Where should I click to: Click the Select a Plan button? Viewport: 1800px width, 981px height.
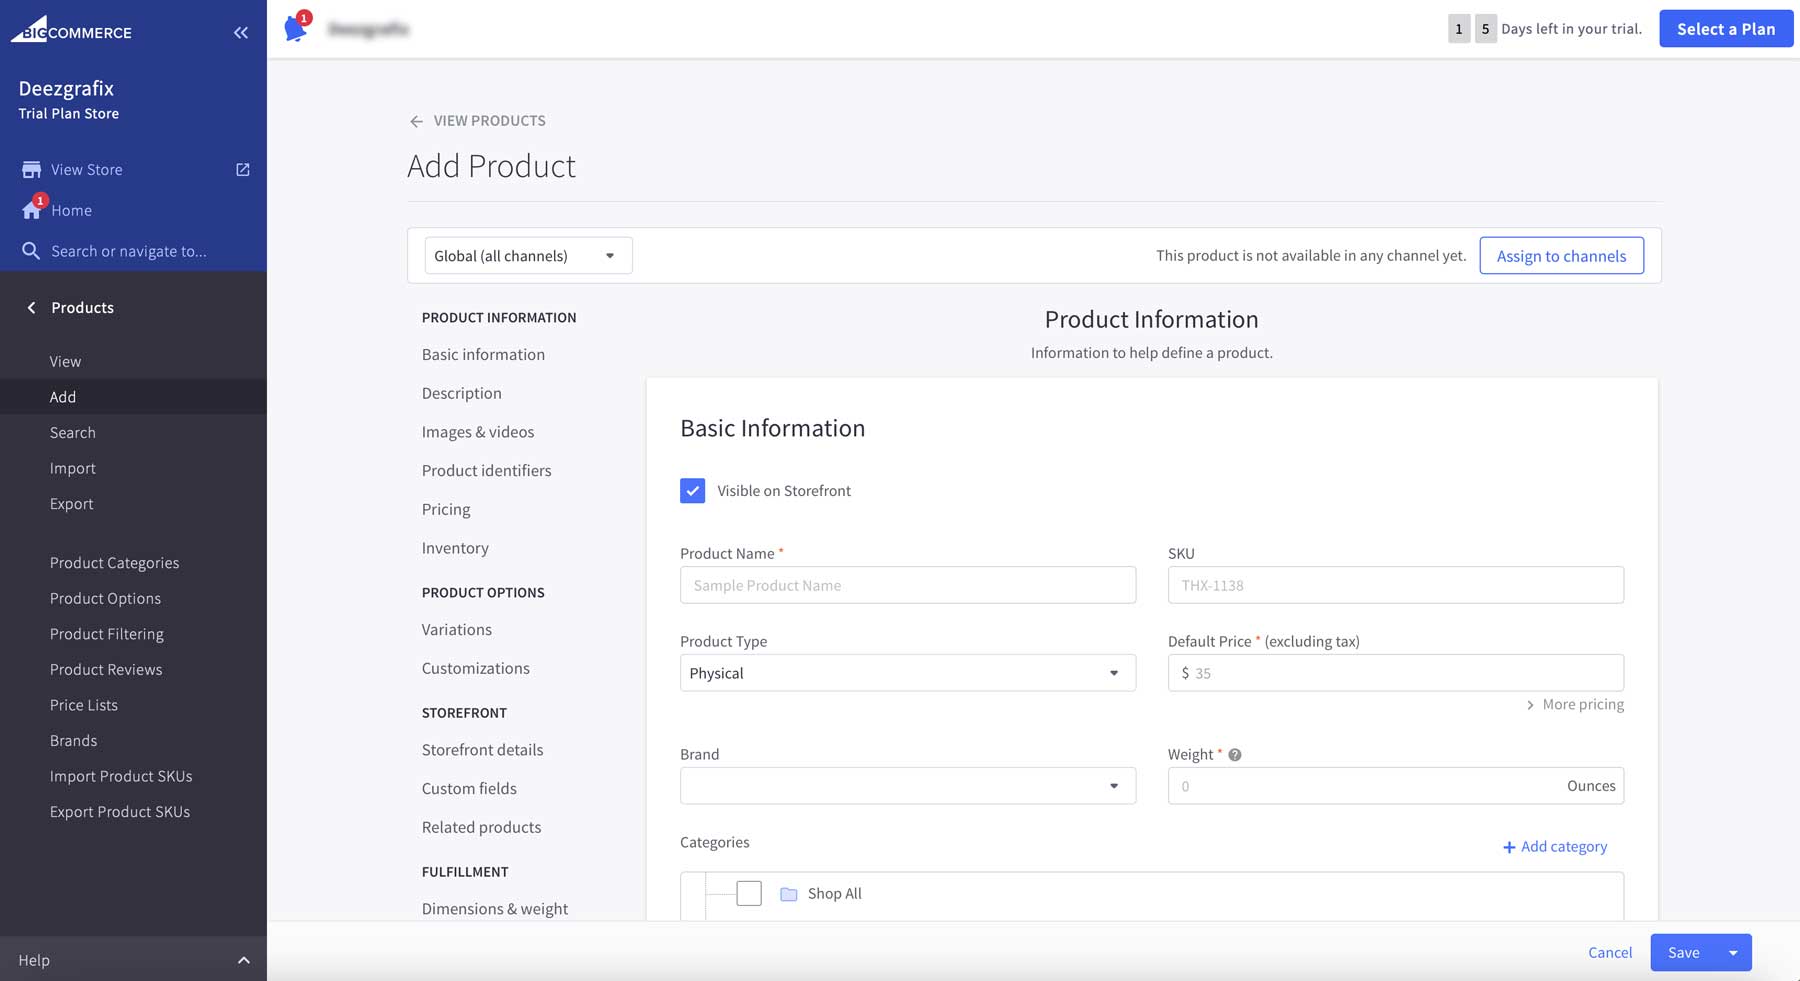click(1725, 28)
